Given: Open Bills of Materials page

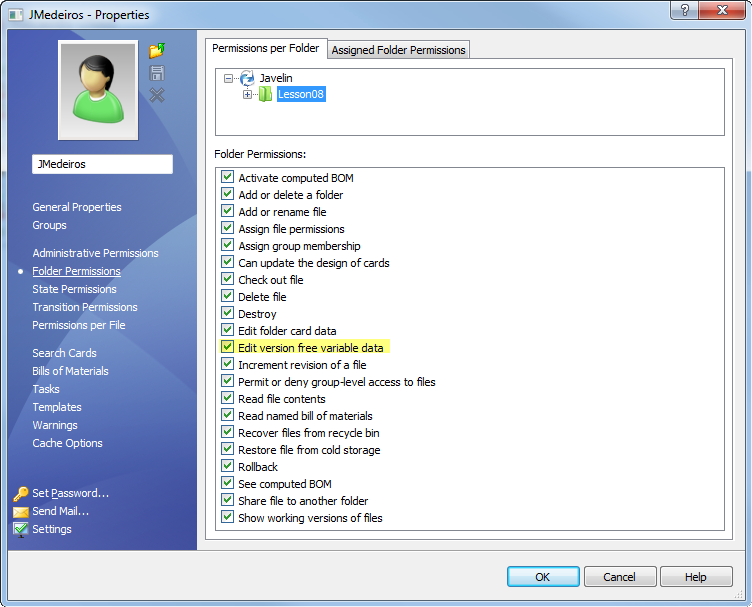Looking at the screenshot, I should coord(70,371).
